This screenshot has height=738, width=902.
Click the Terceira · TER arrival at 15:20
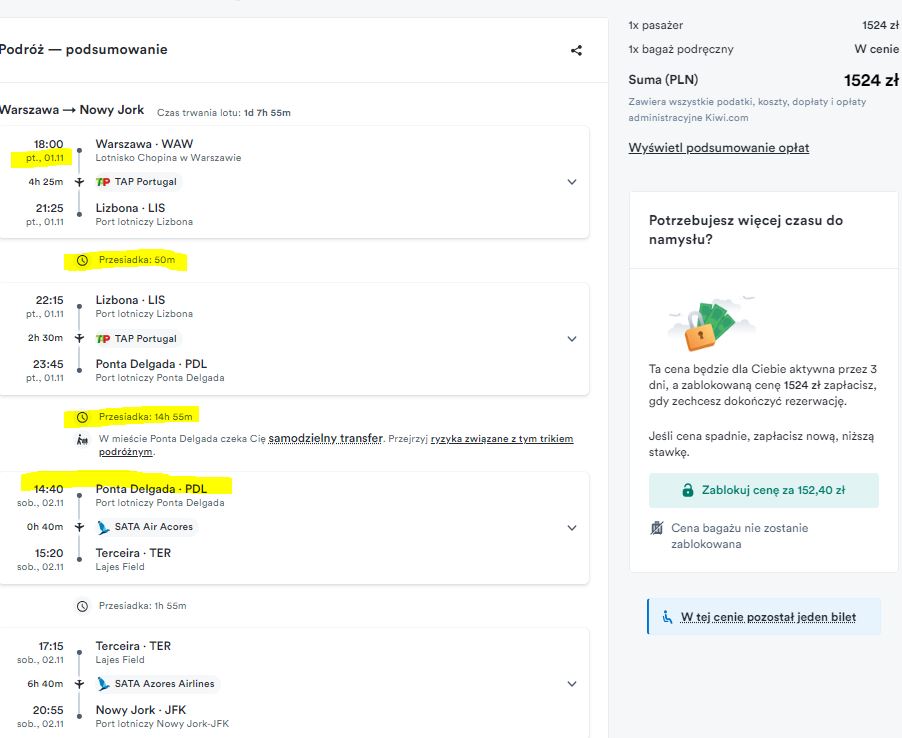pyautogui.click(x=133, y=553)
